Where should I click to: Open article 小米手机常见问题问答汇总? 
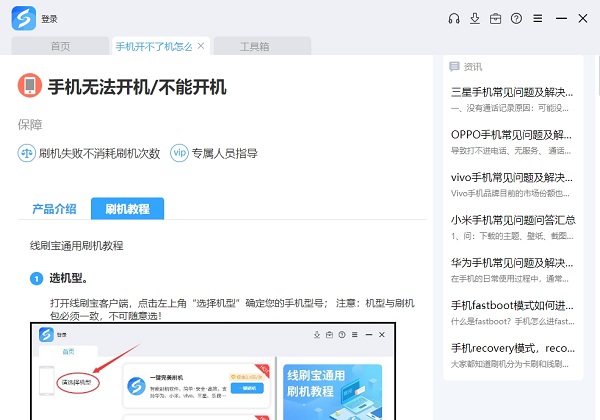point(513,220)
